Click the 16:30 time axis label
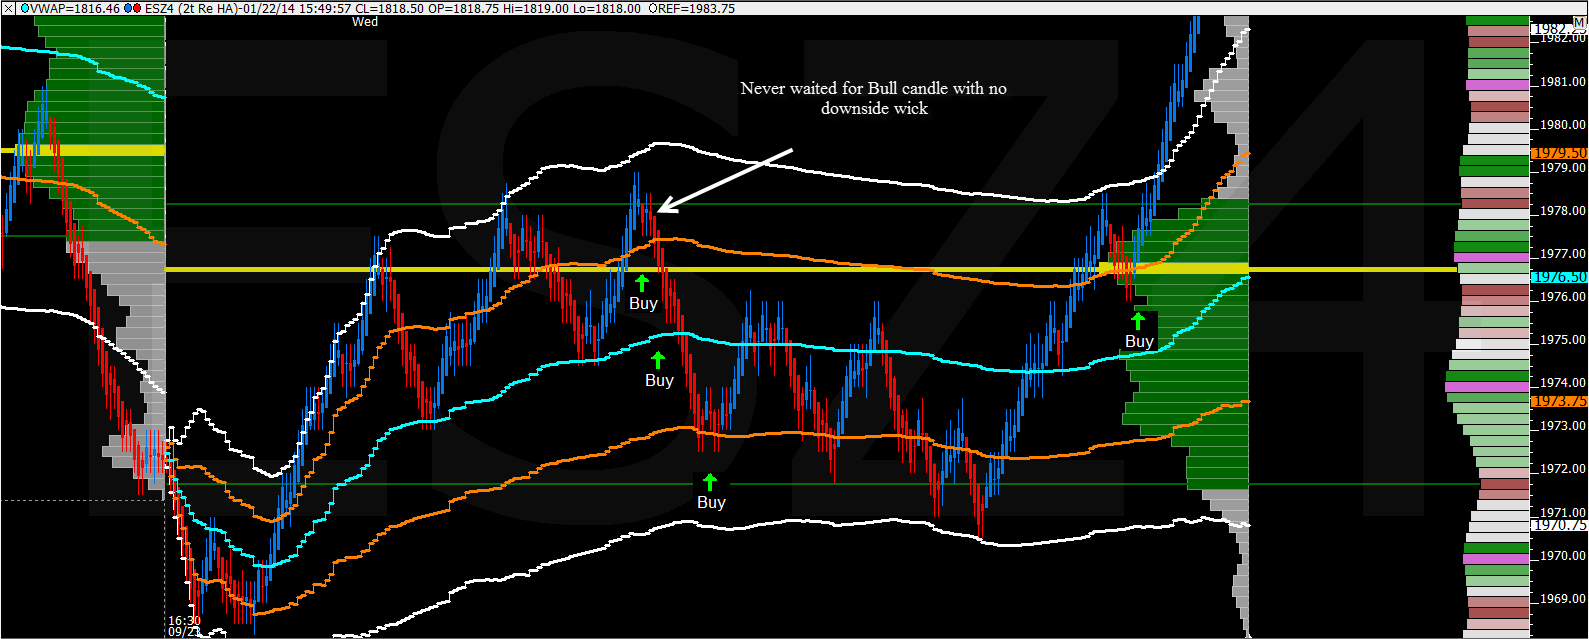1589x639 pixels. [184, 621]
